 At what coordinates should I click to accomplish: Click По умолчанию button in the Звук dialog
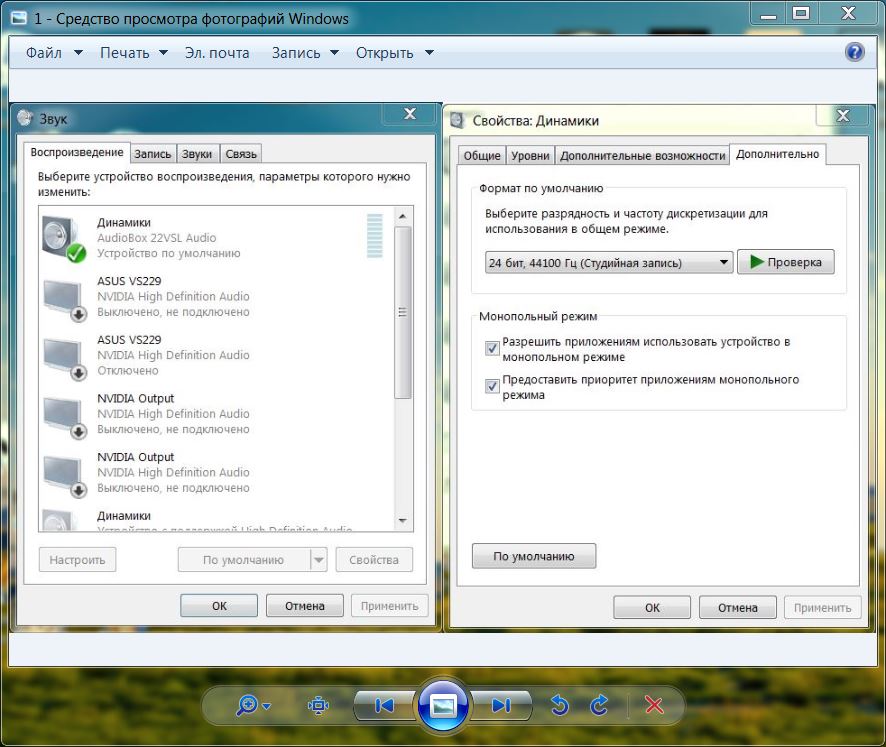pos(244,559)
